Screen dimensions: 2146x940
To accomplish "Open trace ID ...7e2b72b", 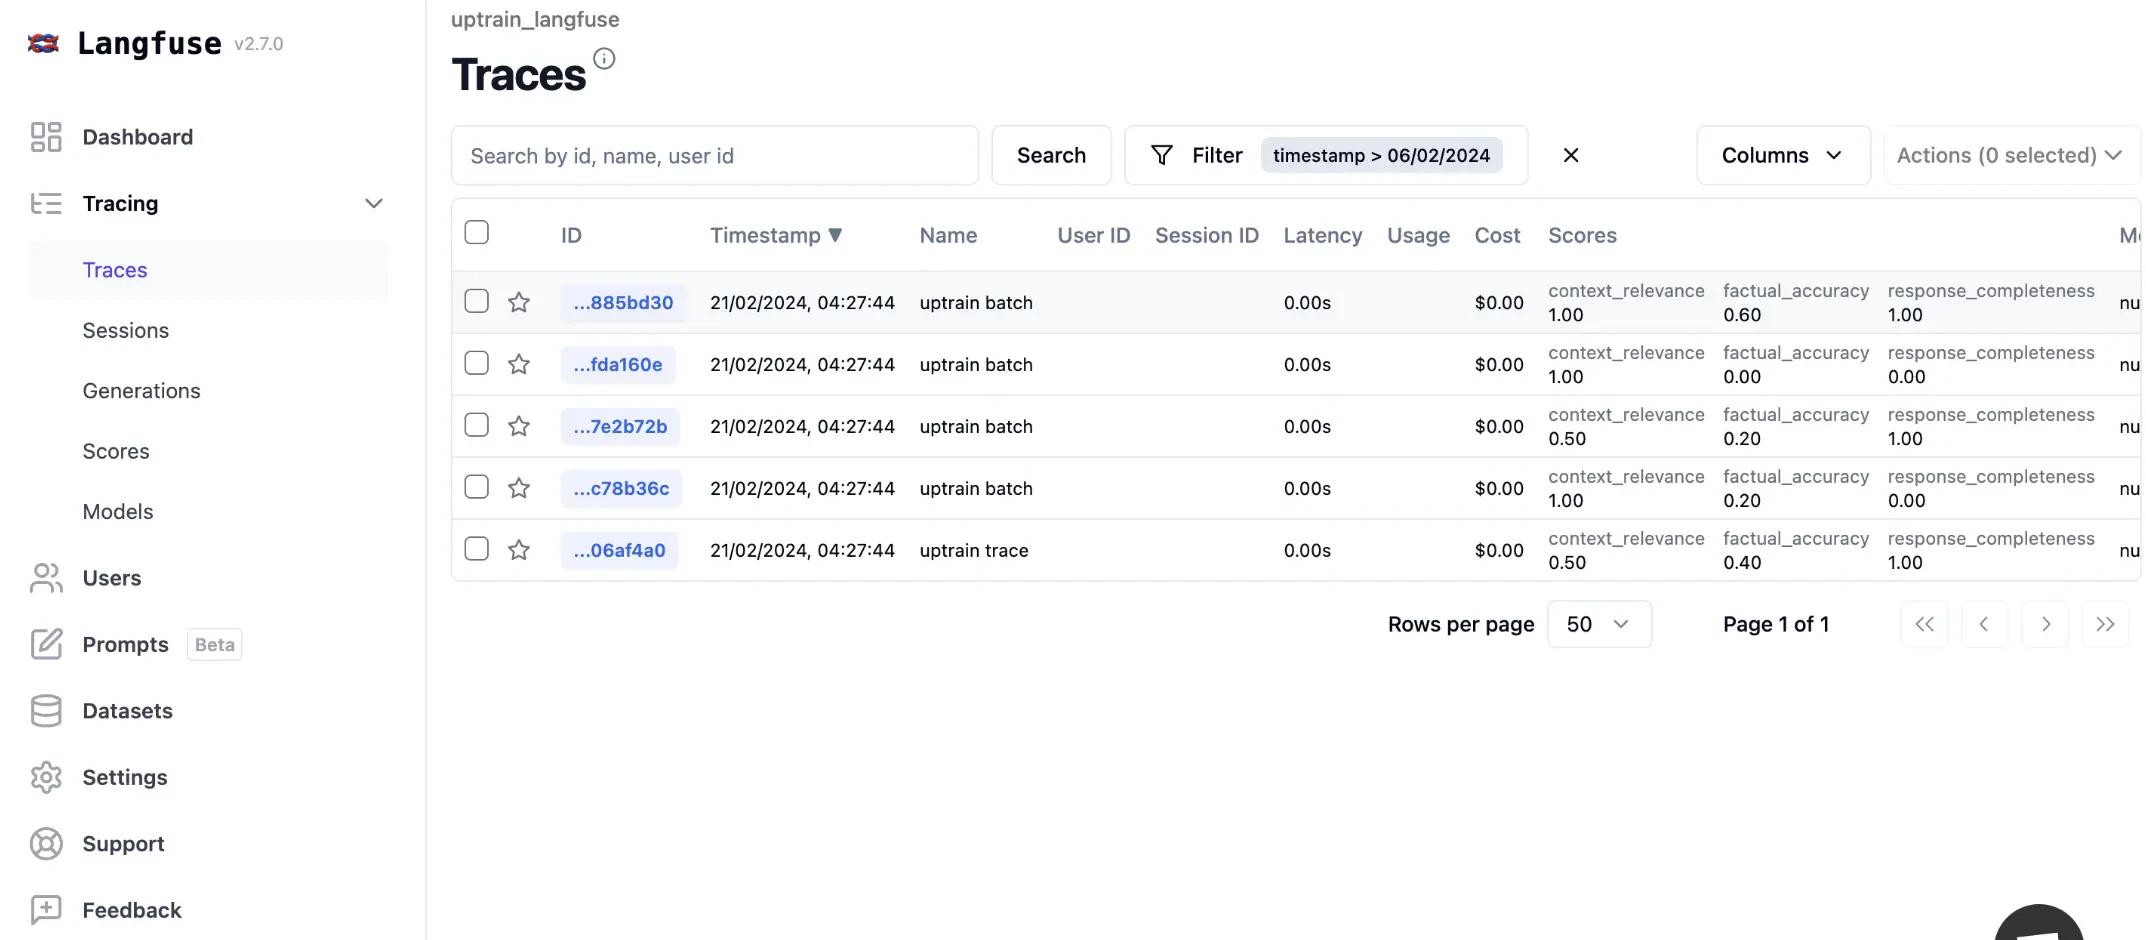I will point(620,426).
